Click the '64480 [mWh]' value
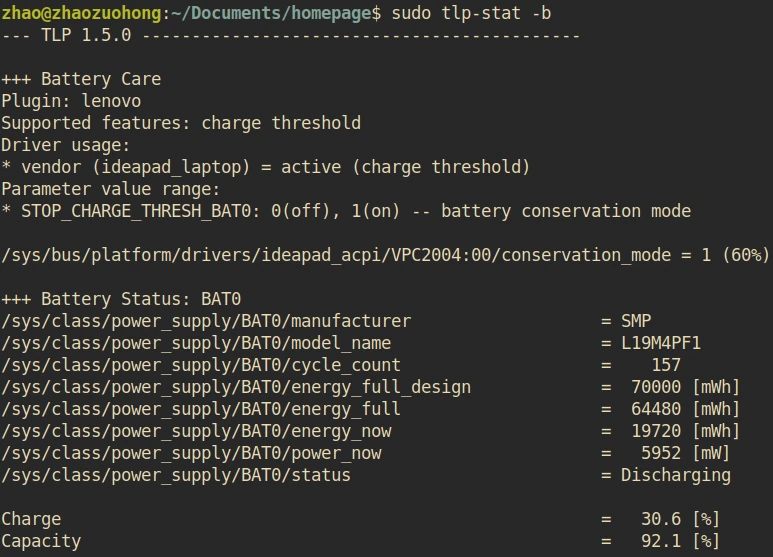 pyautogui.click(x=686, y=409)
